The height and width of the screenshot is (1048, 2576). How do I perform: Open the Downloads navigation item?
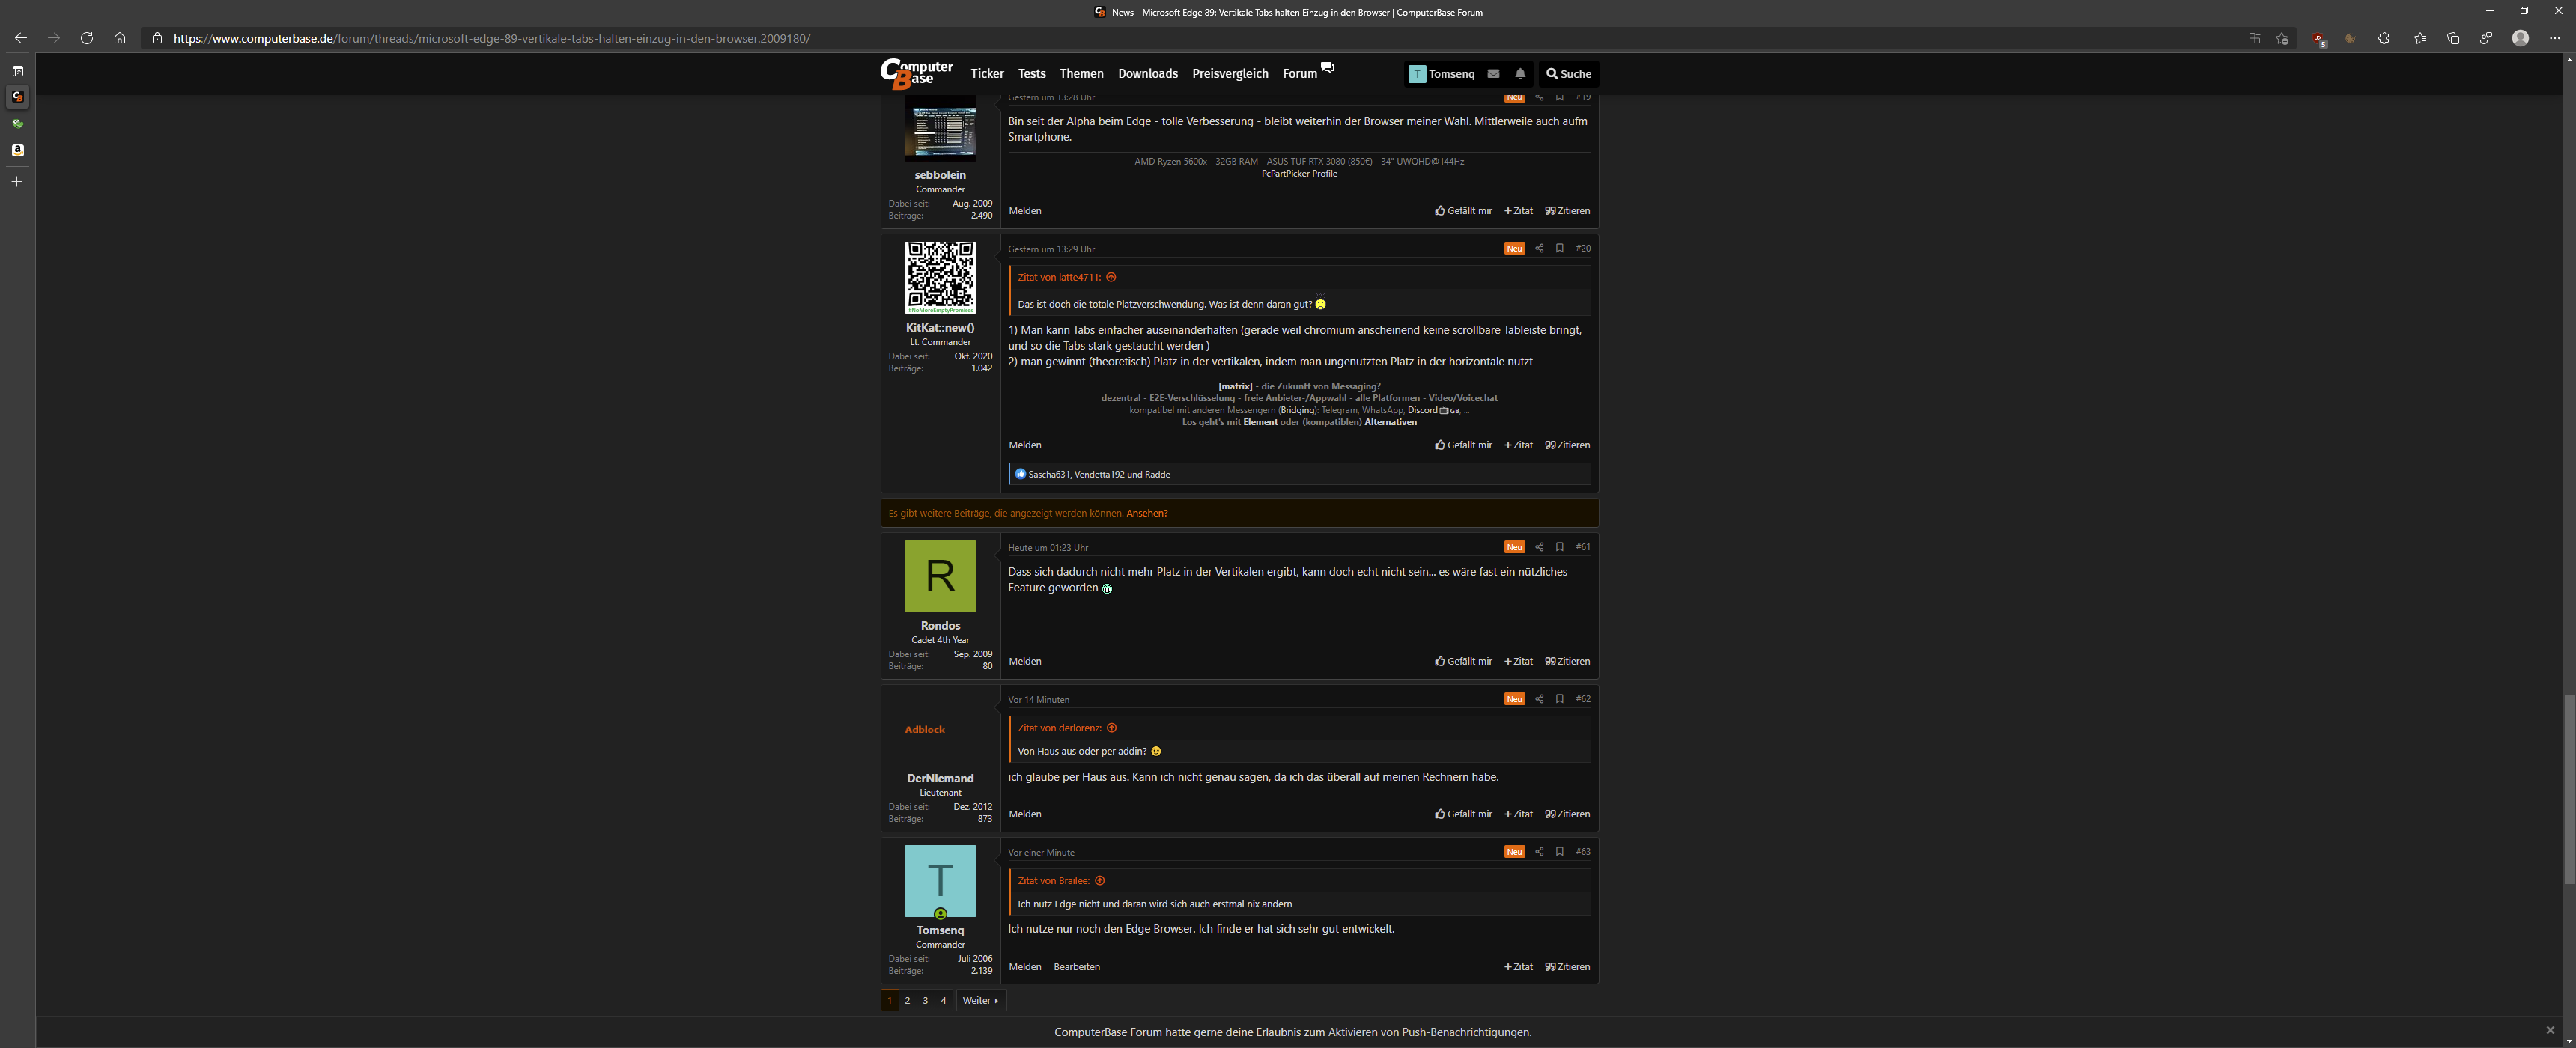tap(1147, 74)
